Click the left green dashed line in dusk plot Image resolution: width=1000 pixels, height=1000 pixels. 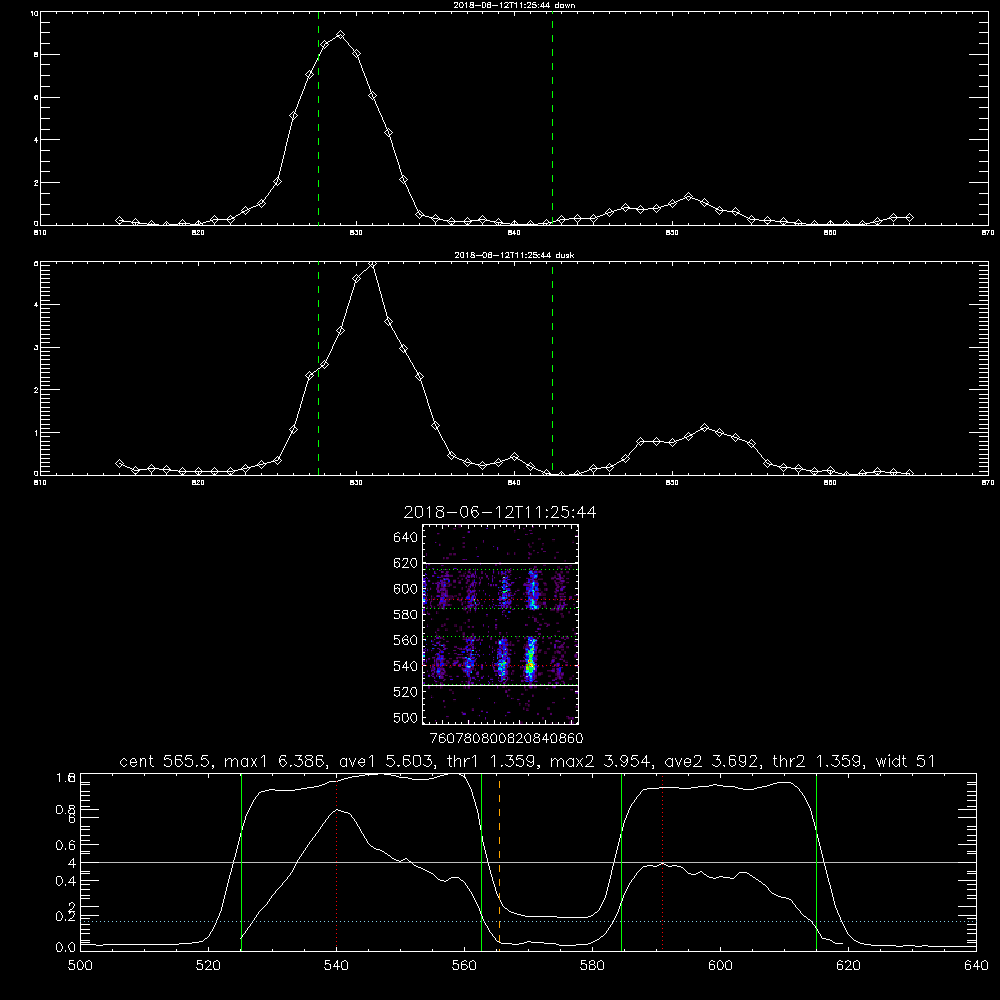(318, 368)
